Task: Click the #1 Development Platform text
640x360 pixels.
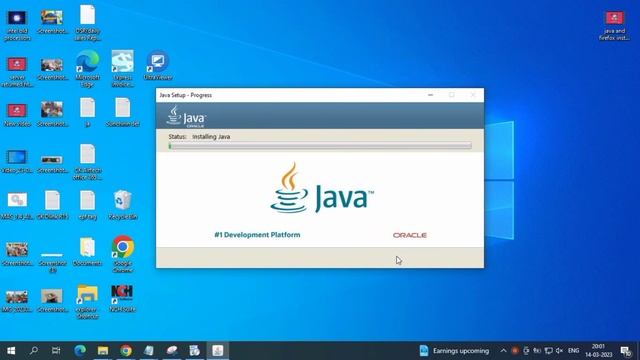Action: tap(257, 235)
